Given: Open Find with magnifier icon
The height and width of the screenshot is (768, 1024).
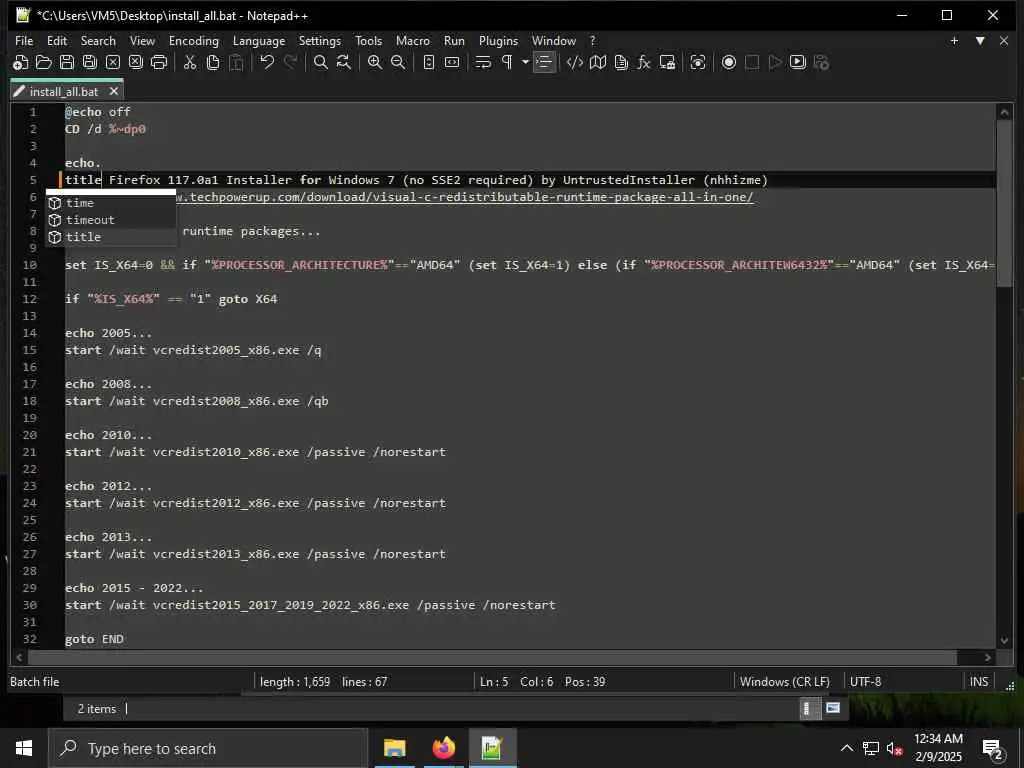Looking at the screenshot, I should coord(321,62).
